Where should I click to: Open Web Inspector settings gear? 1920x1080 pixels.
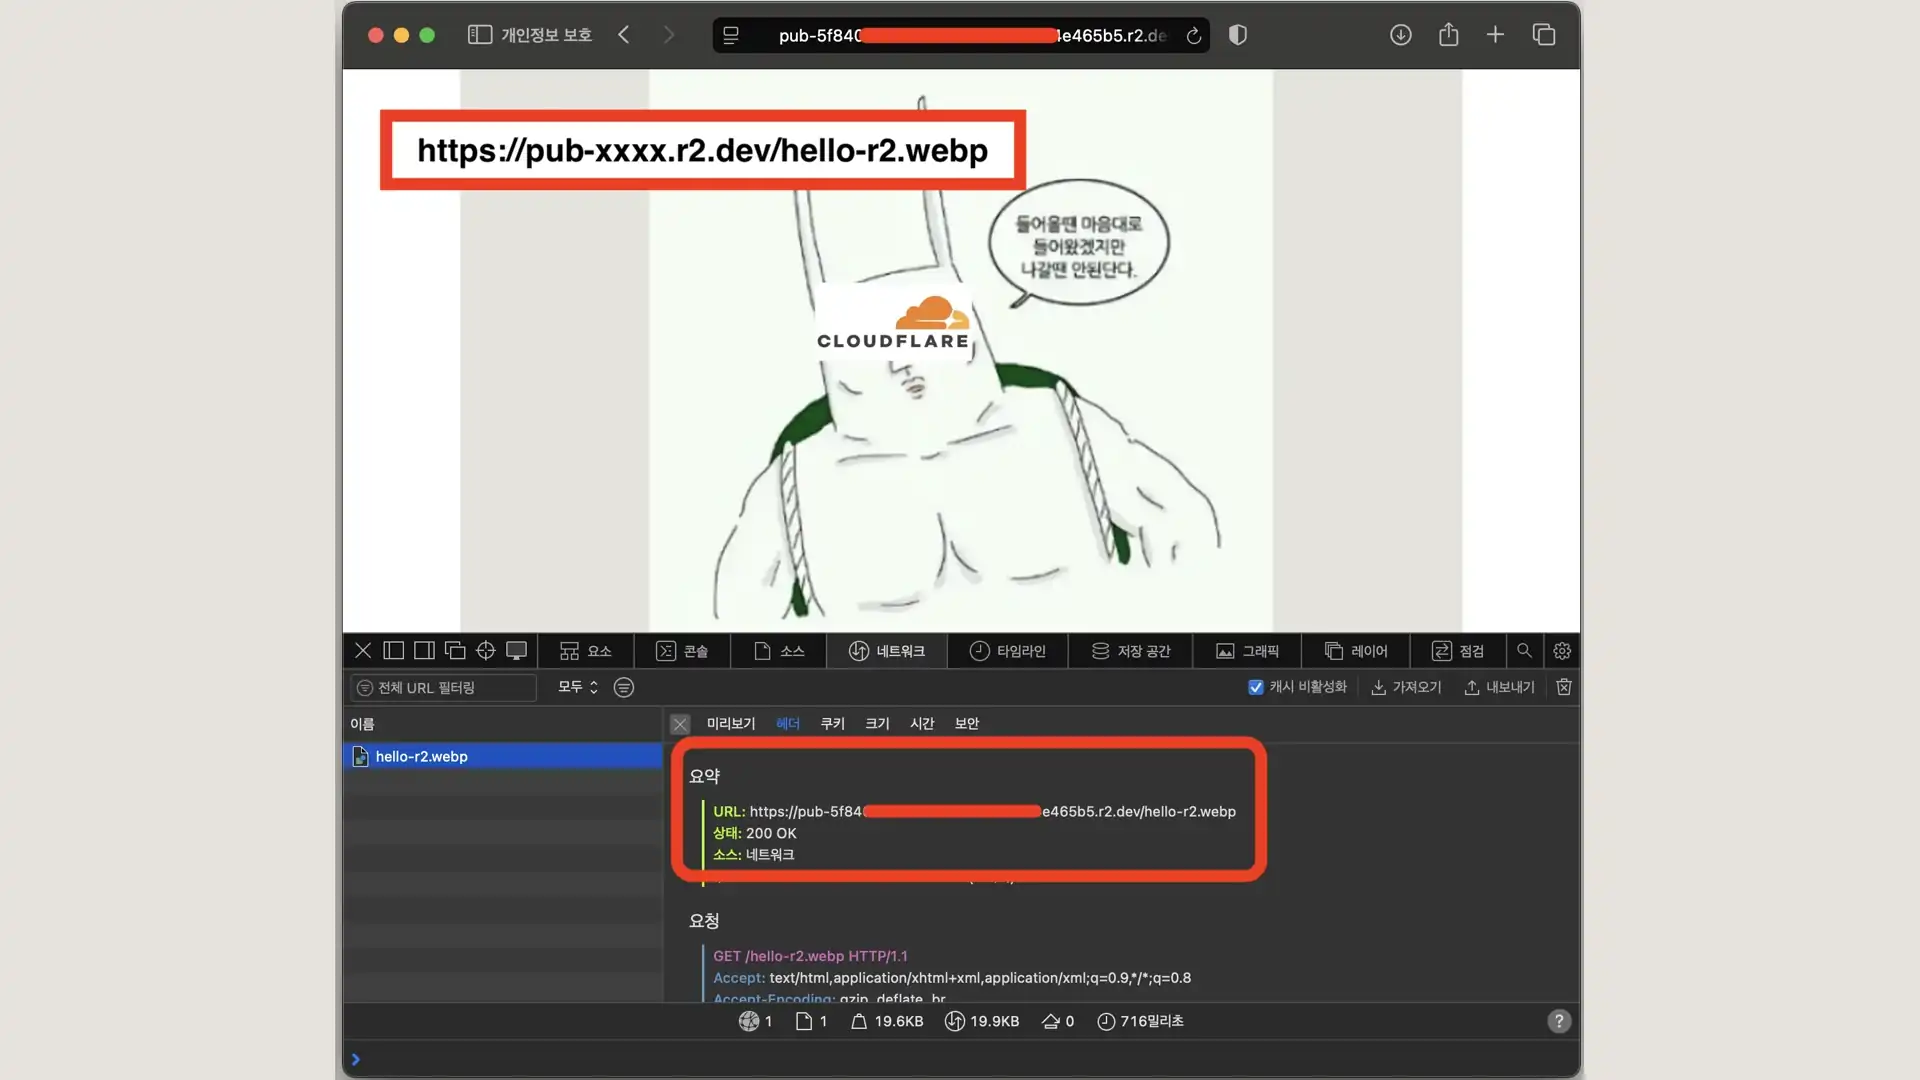(x=1562, y=651)
